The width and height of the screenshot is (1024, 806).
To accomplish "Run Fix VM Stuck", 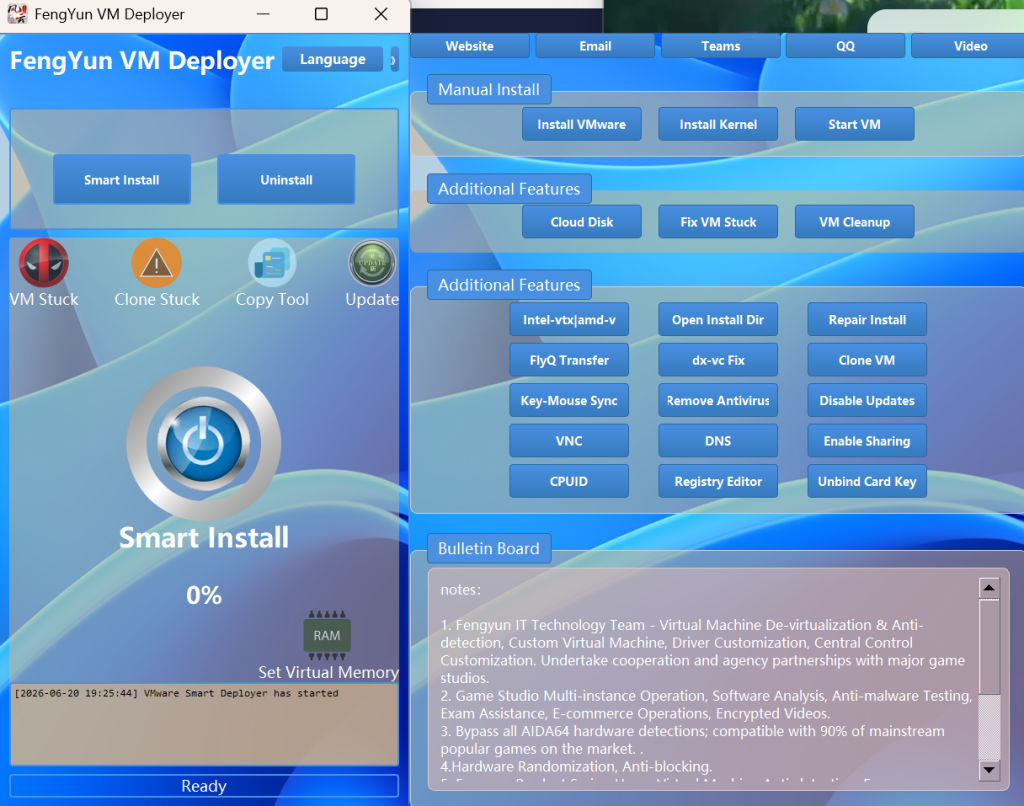I will click(x=718, y=222).
